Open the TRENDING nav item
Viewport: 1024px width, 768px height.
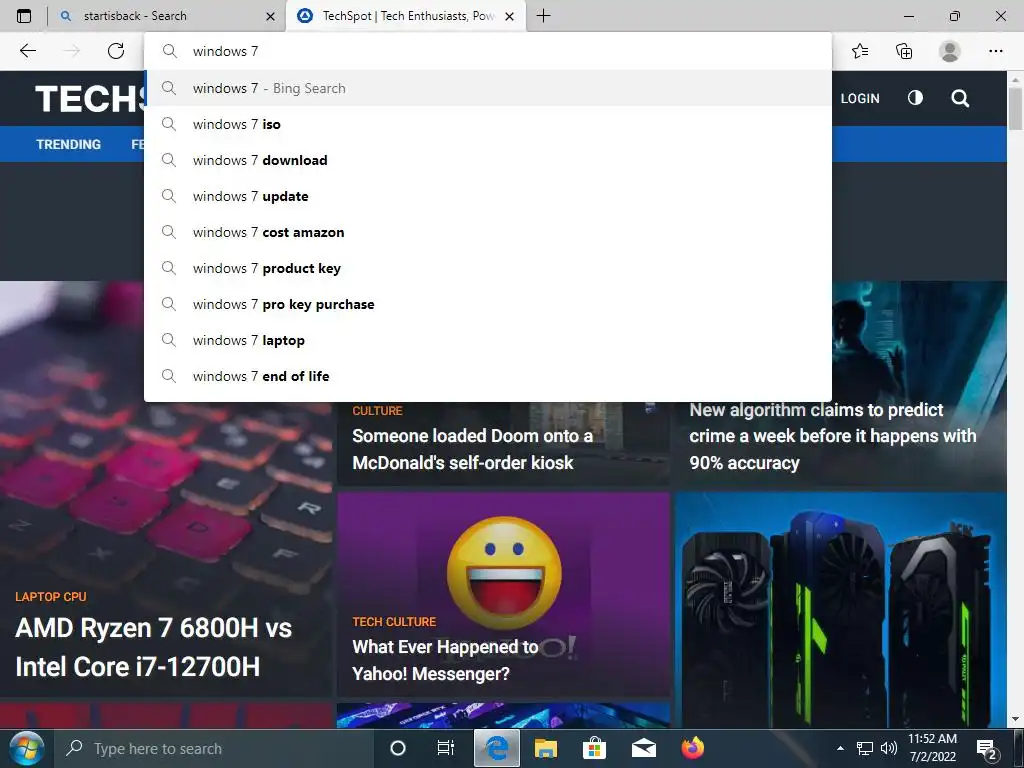69,144
